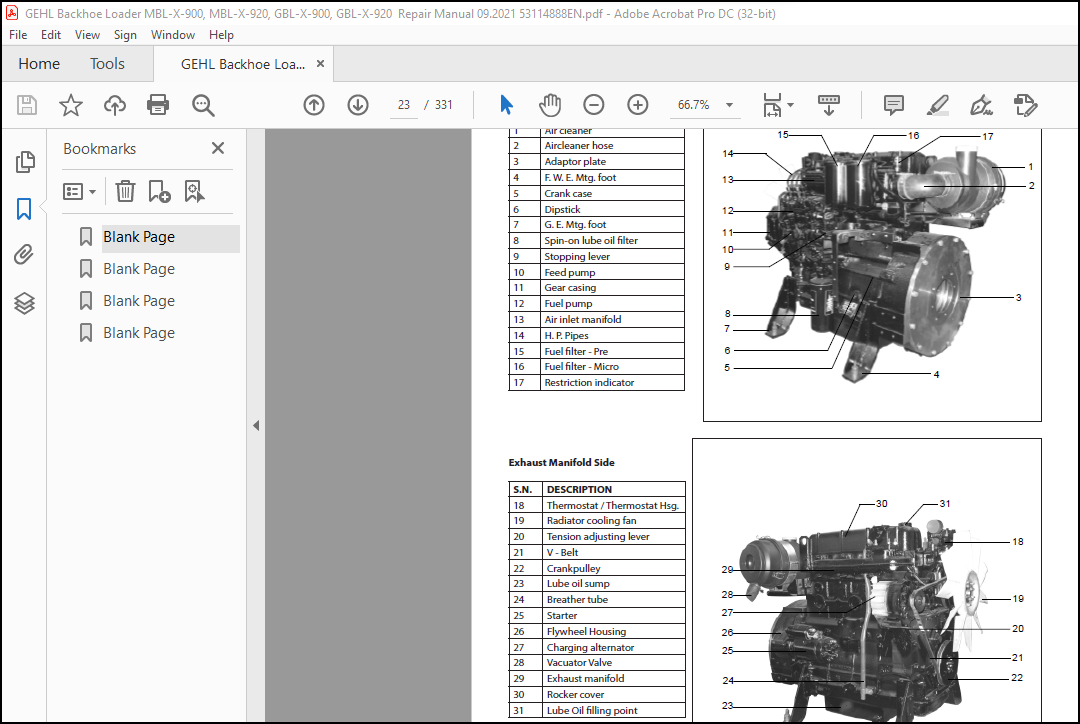Click the zoom value 66.7% field
Screen dimensions: 1080x724
pyautogui.click(x=694, y=105)
